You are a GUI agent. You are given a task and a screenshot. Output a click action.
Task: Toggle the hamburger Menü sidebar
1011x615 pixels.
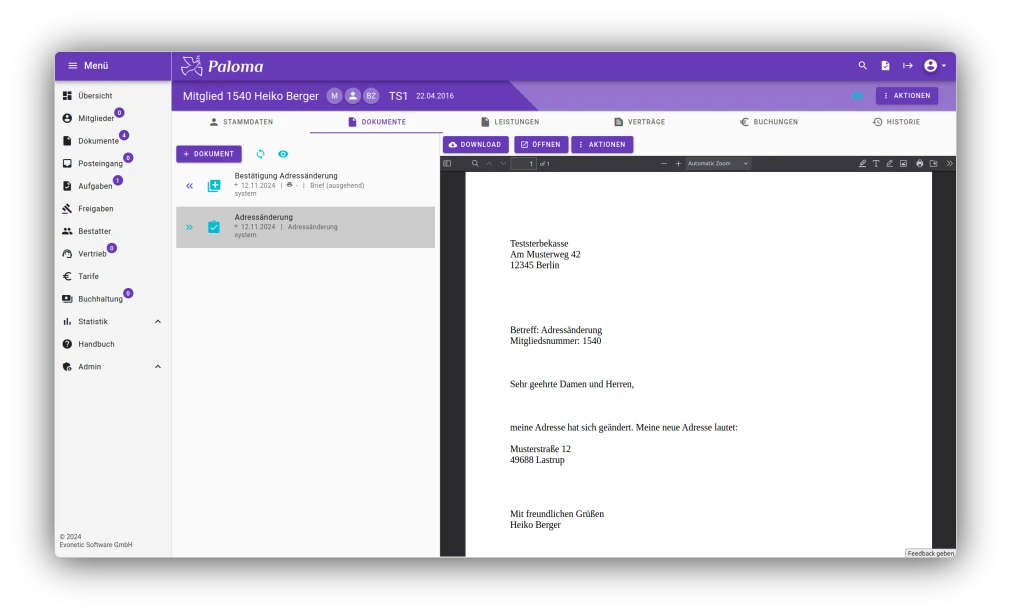tap(72, 66)
